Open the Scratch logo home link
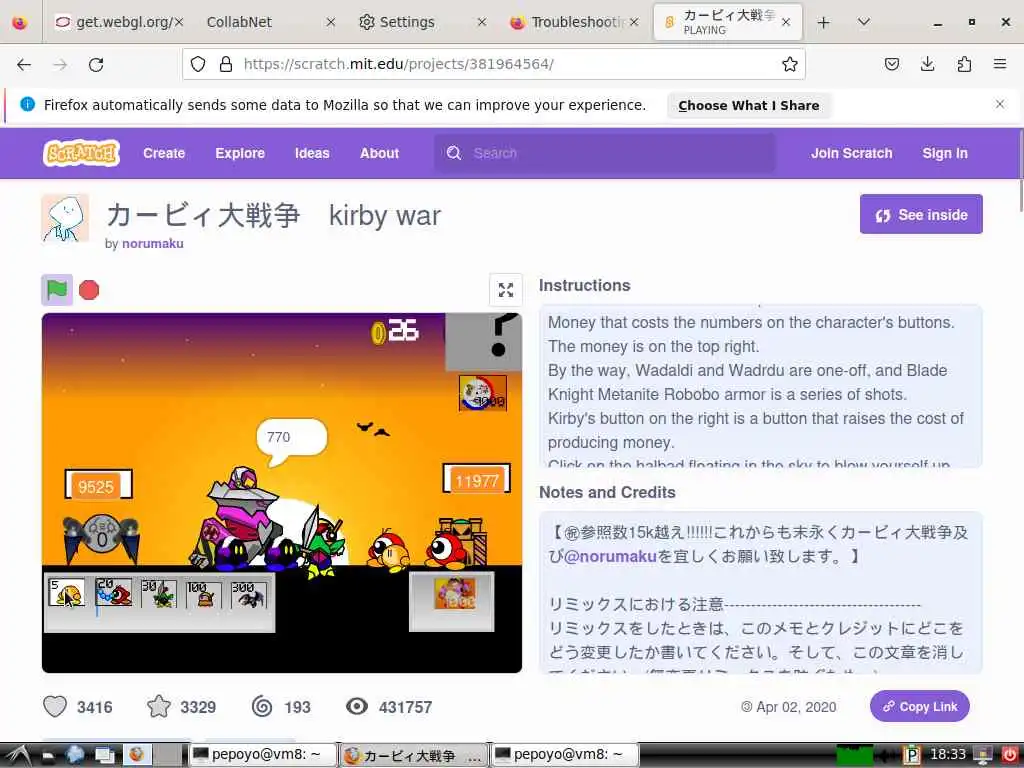This screenshot has height=768, width=1024. (81, 153)
